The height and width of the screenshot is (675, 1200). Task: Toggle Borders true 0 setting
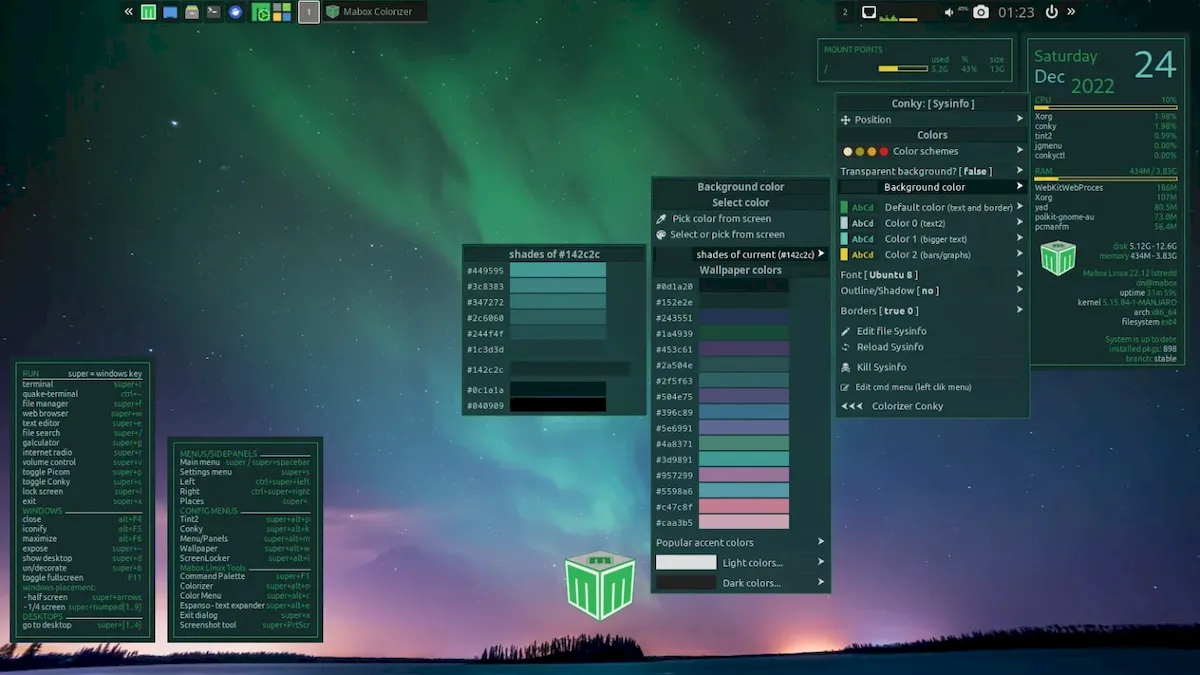932,311
